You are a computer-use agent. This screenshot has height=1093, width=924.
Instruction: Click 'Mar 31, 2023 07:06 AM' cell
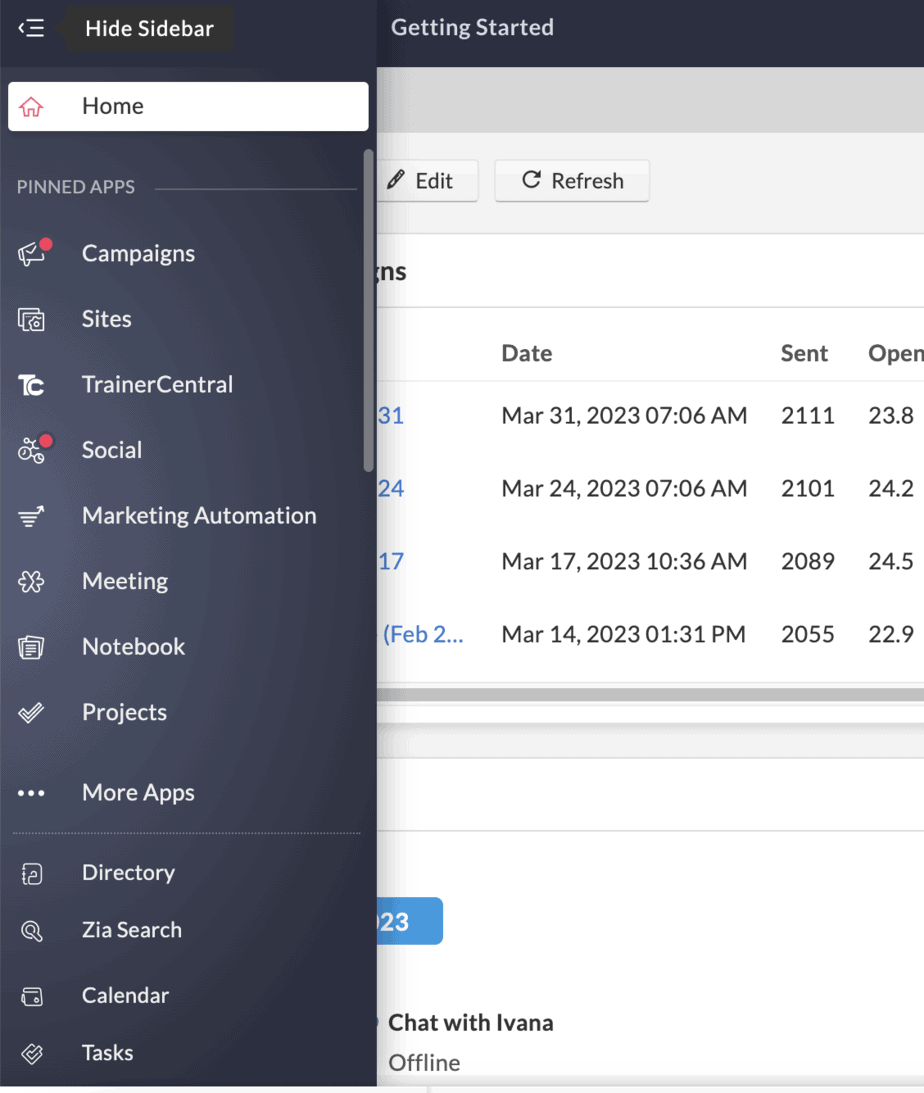point(624,415)
